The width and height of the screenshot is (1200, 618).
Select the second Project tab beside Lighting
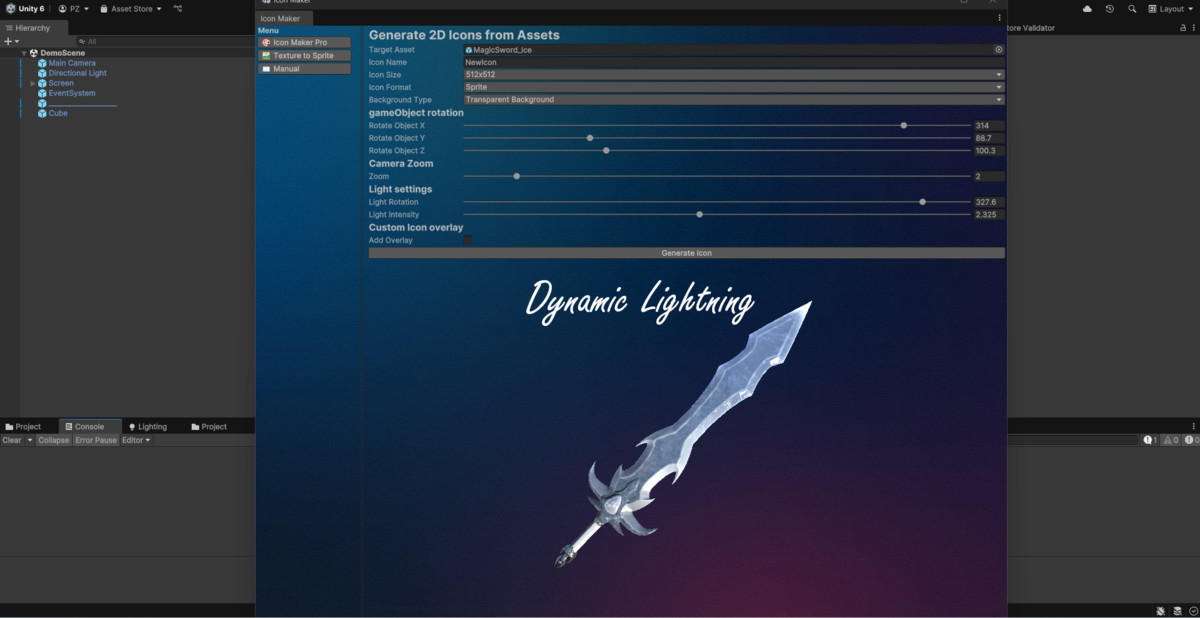[209, 427]
